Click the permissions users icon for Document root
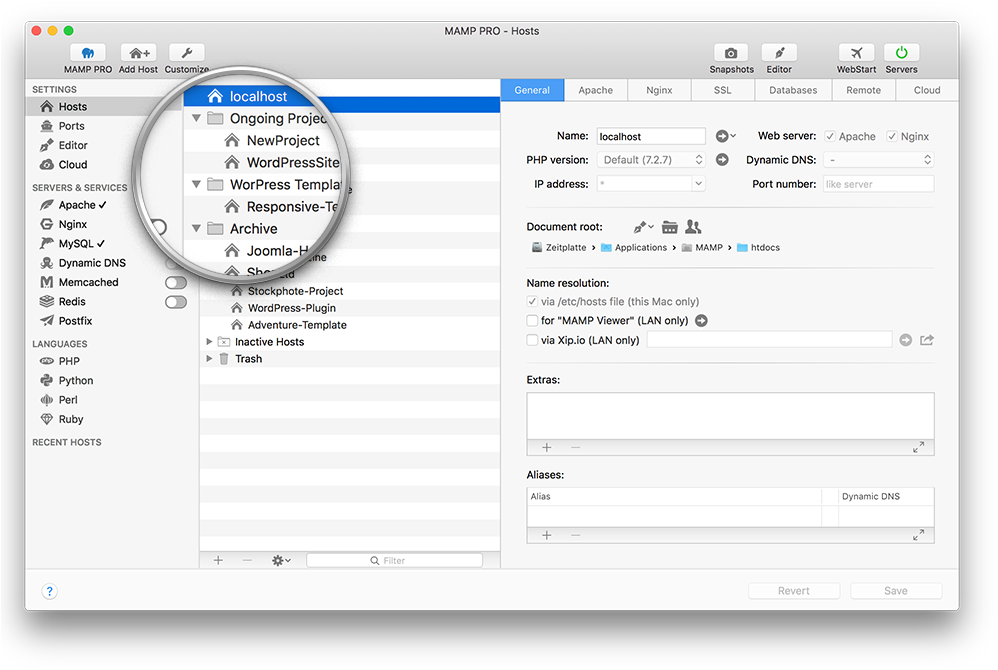 pyautogui.click(x=693, y=227)
